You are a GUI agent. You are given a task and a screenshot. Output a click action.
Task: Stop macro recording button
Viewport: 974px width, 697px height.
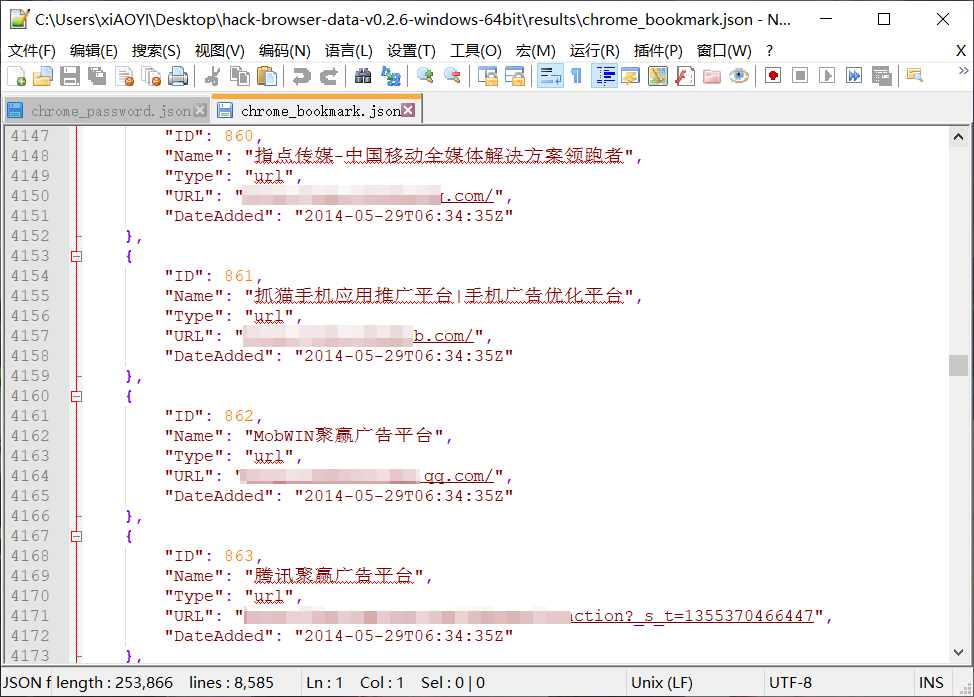[800, 76]
